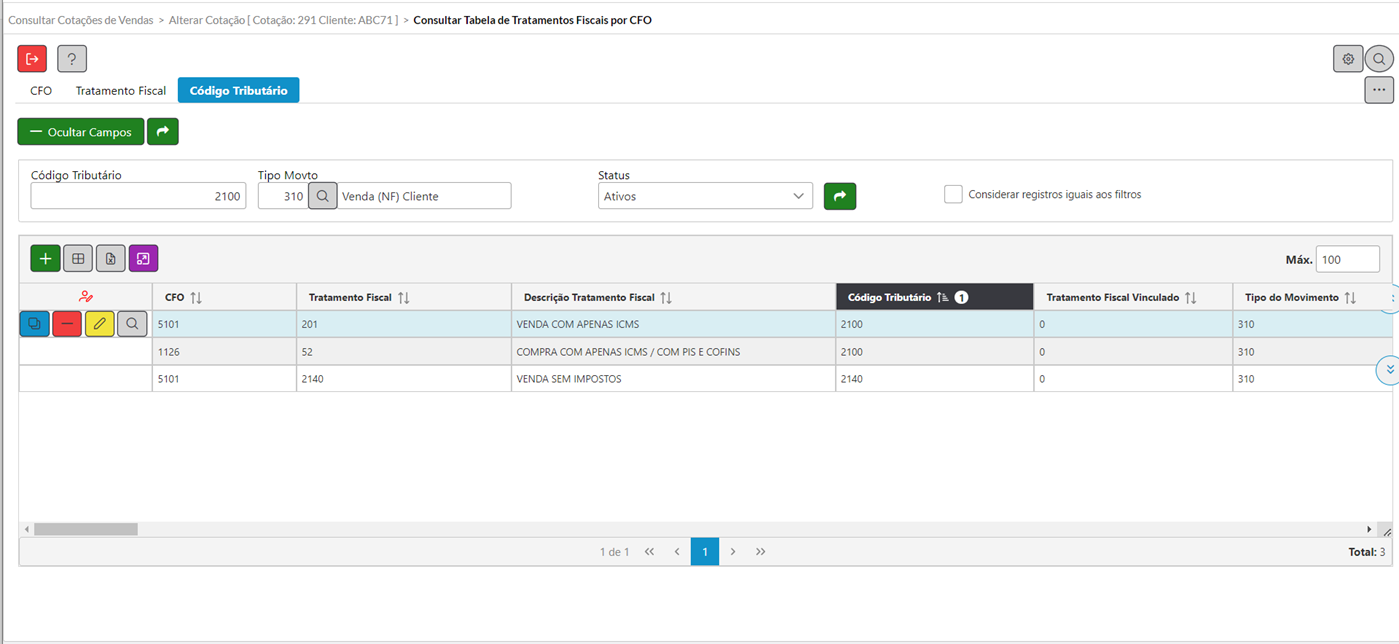Click the red exit icon button
1399x644 pixels.
tap(32, 59)
